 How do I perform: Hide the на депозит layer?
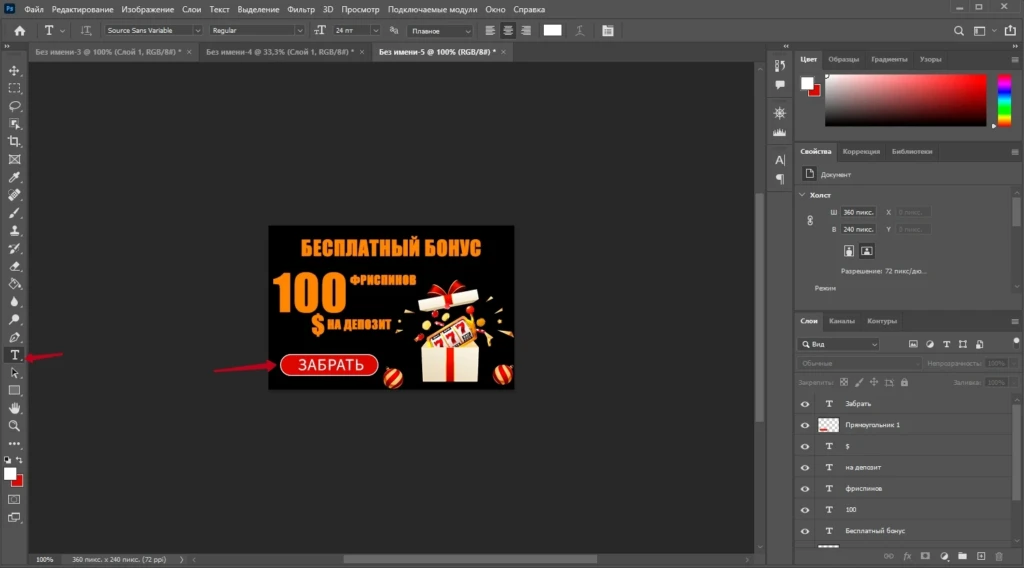[x=805, y=467]
